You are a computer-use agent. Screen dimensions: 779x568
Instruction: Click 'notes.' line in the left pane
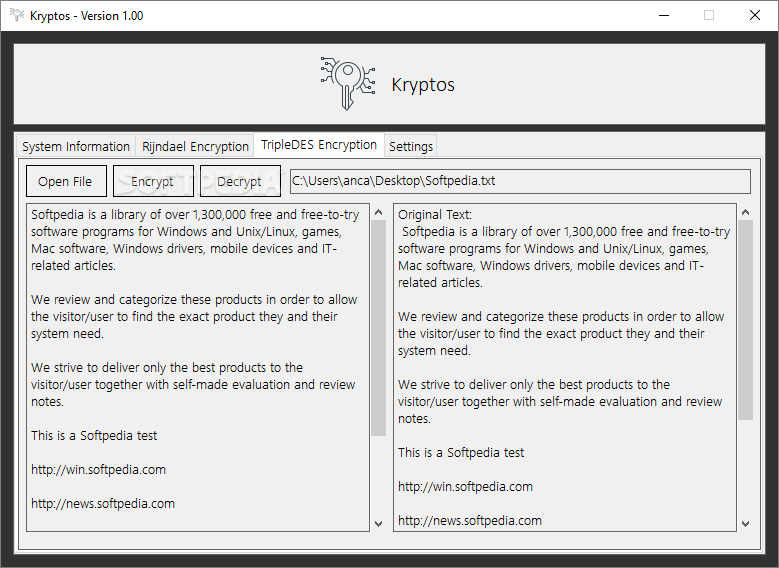click(47, 402)
